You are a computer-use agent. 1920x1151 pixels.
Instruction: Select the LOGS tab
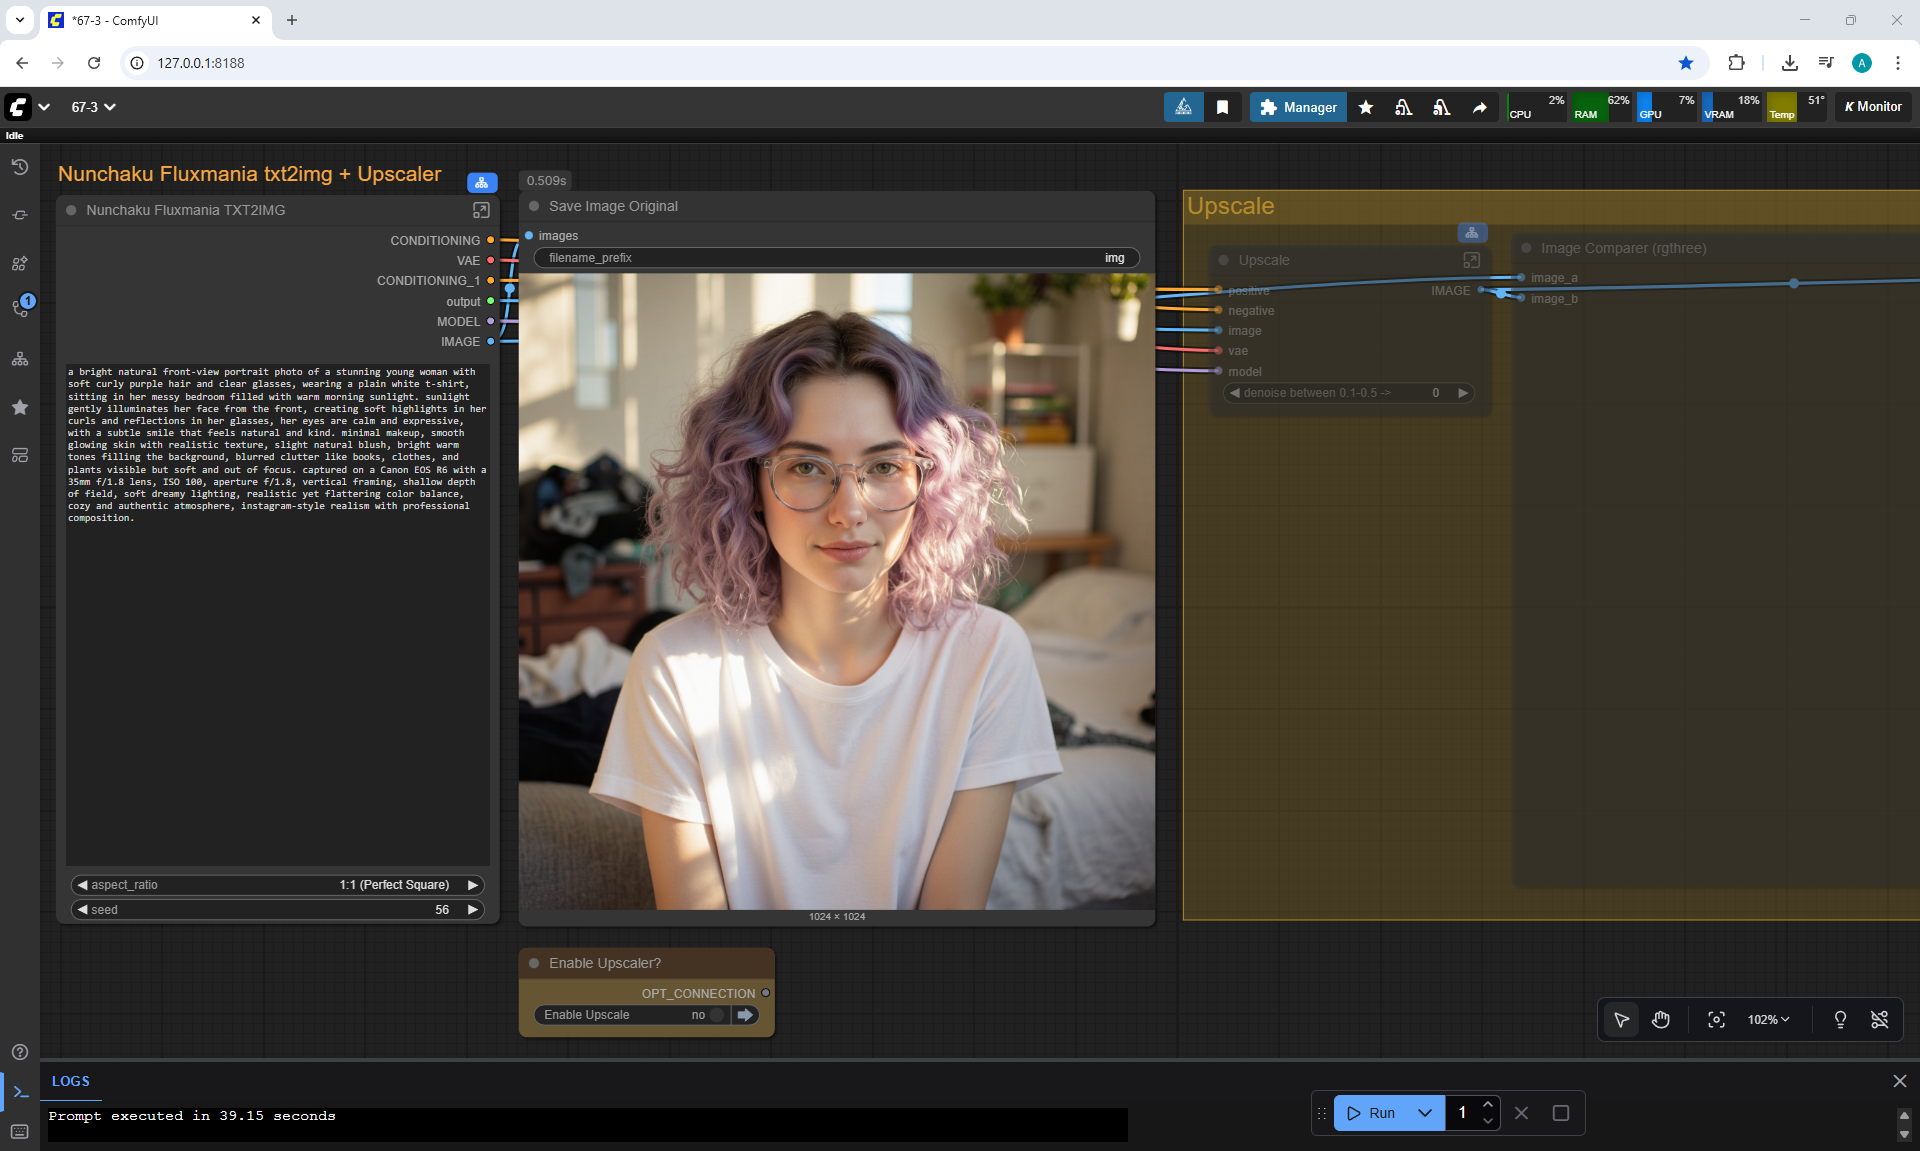tap(70, 1081)
